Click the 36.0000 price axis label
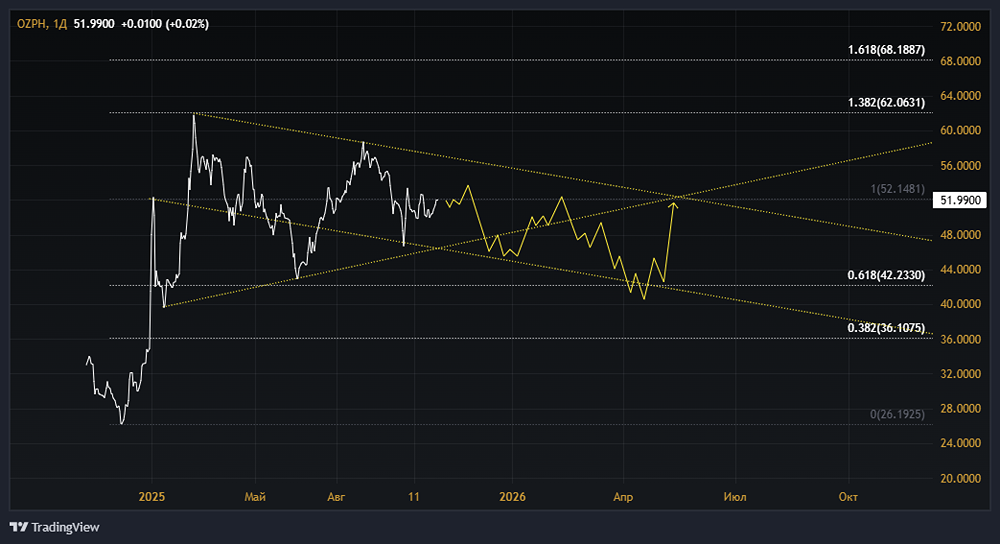Viewport: 1000px width, 544px height. pyautogui.click(x=960, y=339)
